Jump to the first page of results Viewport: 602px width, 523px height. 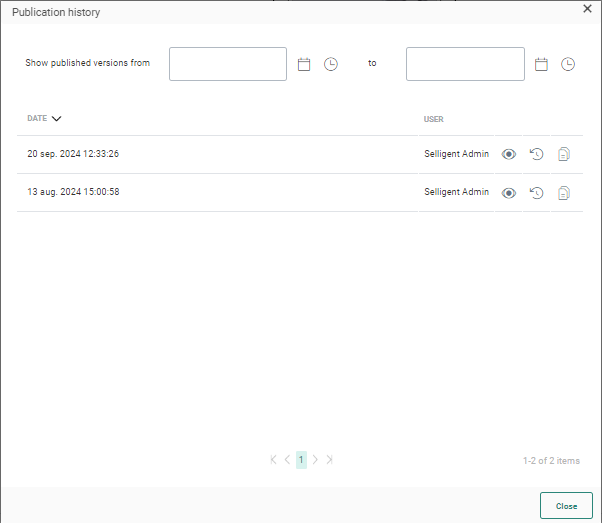273,460
